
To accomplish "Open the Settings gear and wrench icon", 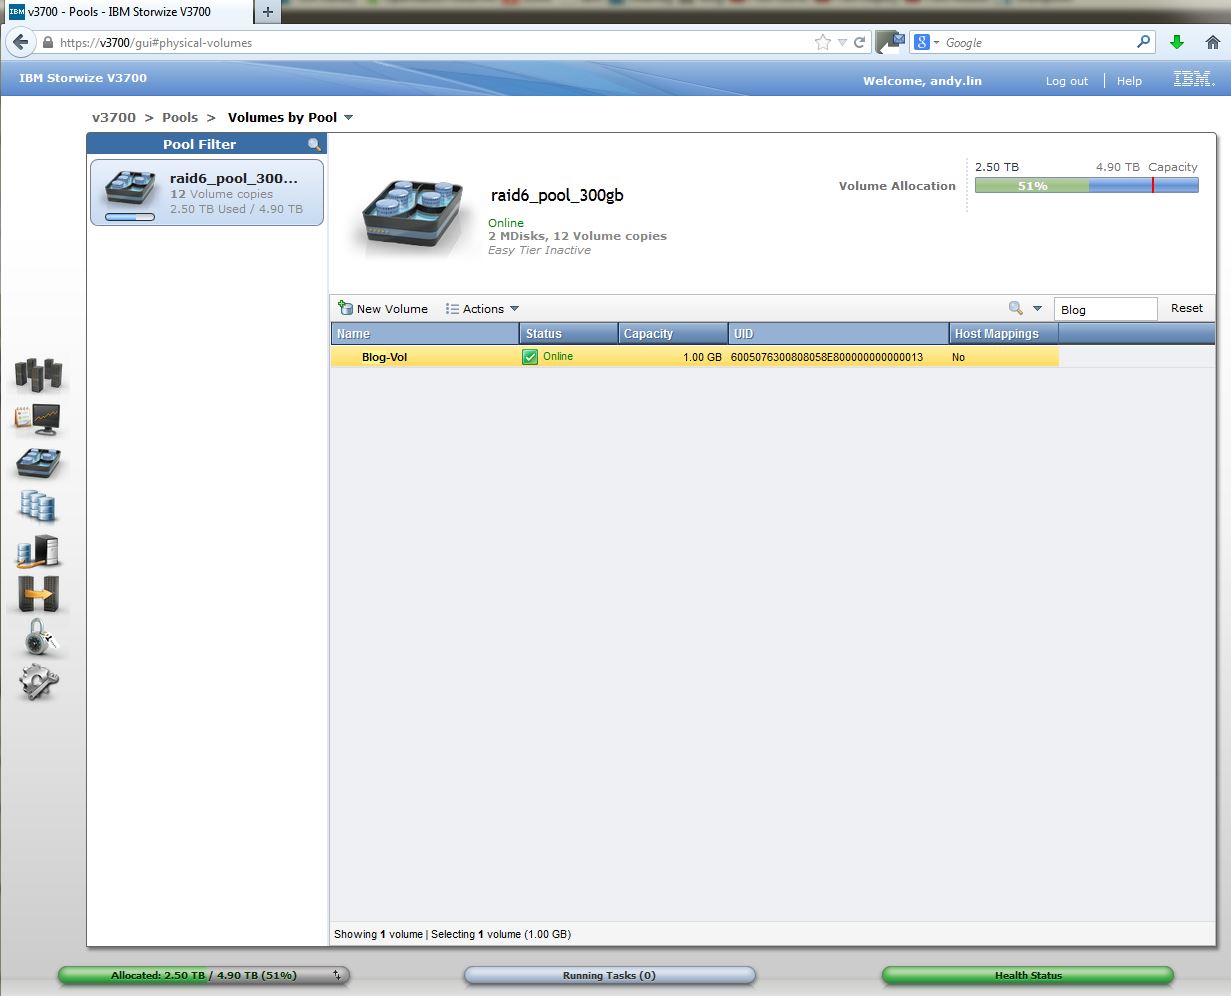I will 39,682.
